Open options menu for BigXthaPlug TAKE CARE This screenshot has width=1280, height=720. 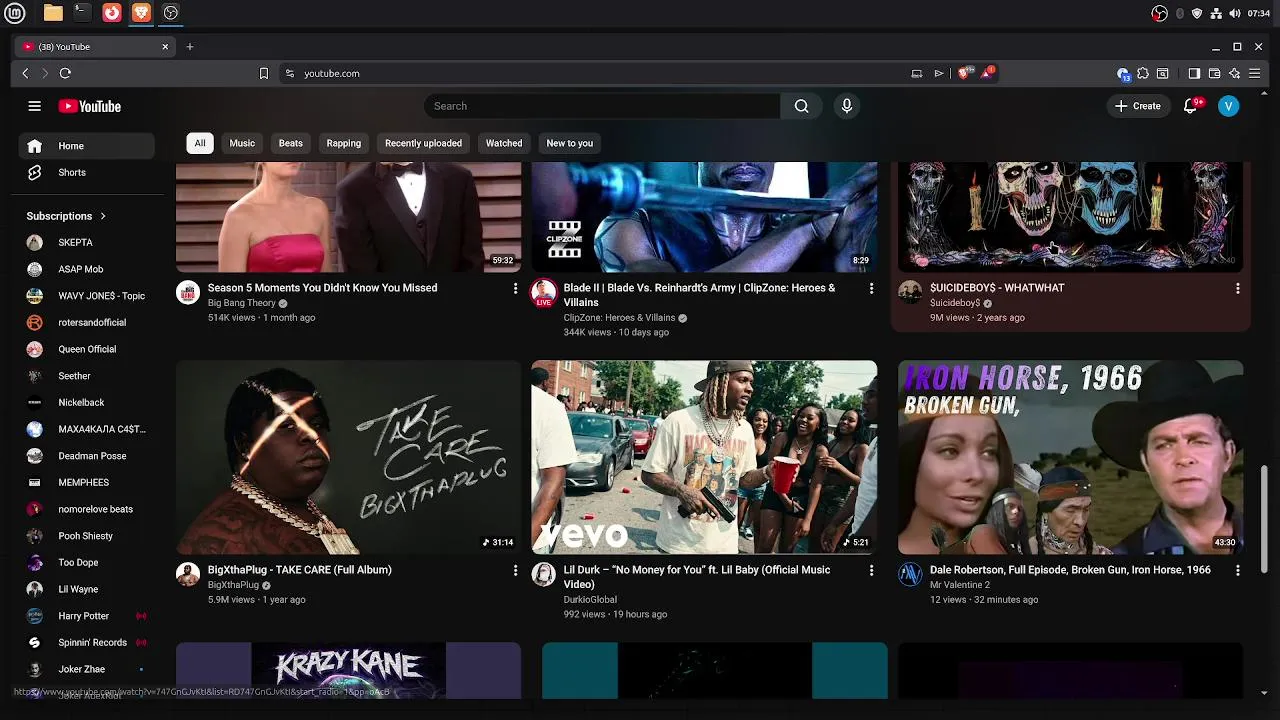(x=515, y=570)
